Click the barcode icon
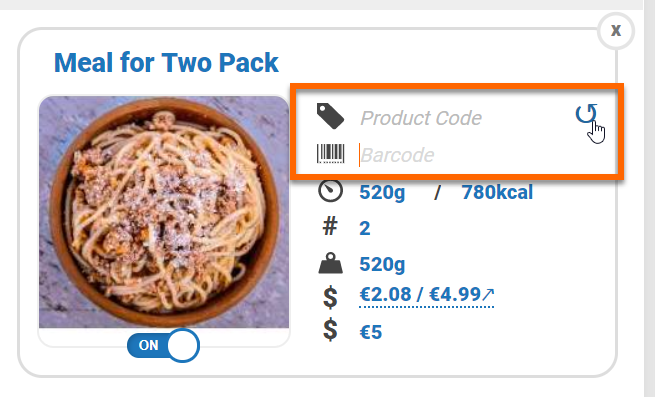The image size is (655, 397). 330,153
